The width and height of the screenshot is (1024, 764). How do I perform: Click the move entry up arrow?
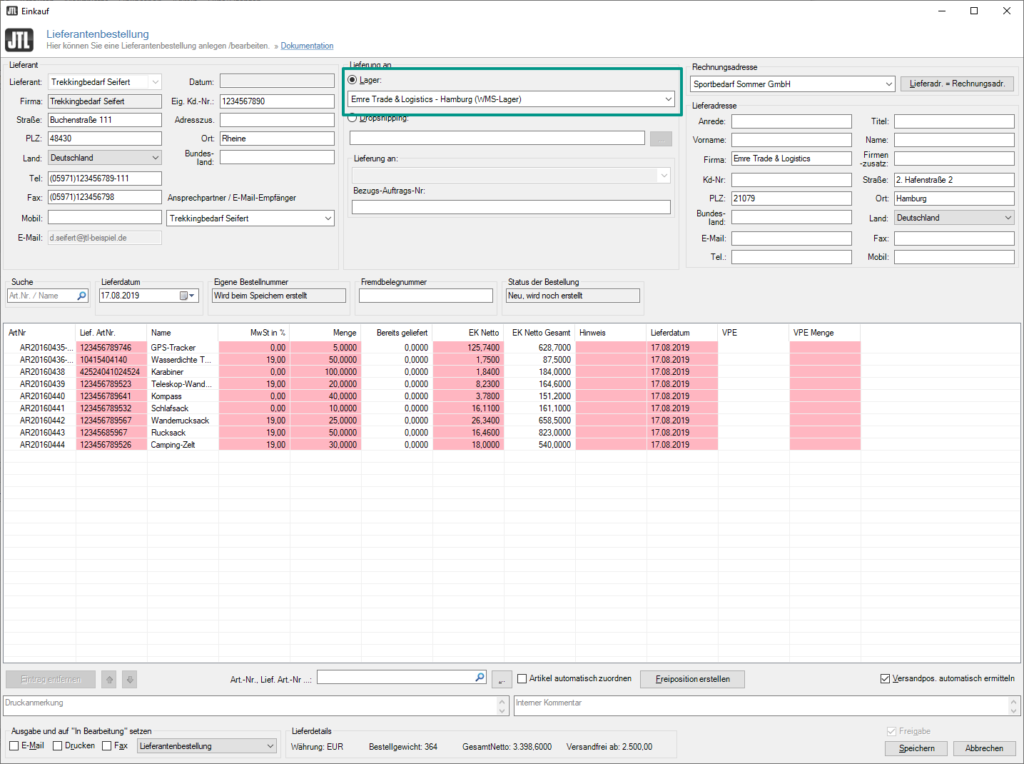tap(111, 679)
